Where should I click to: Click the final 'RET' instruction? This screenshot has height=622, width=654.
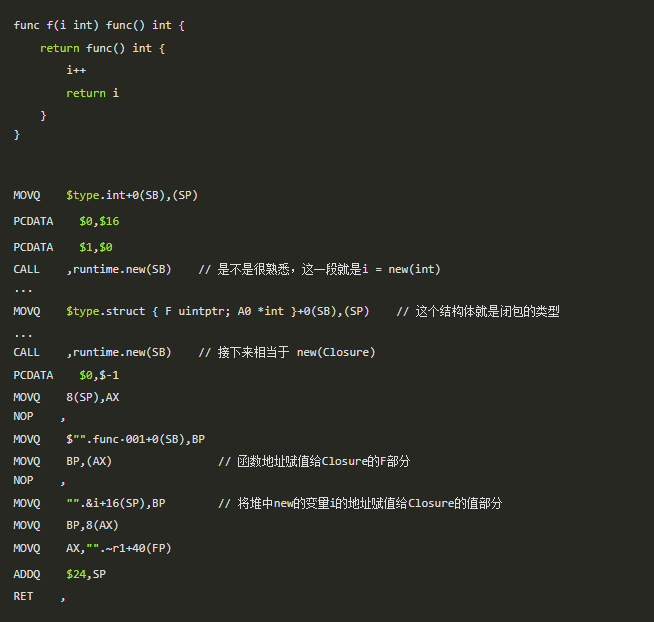click(23, 596)
